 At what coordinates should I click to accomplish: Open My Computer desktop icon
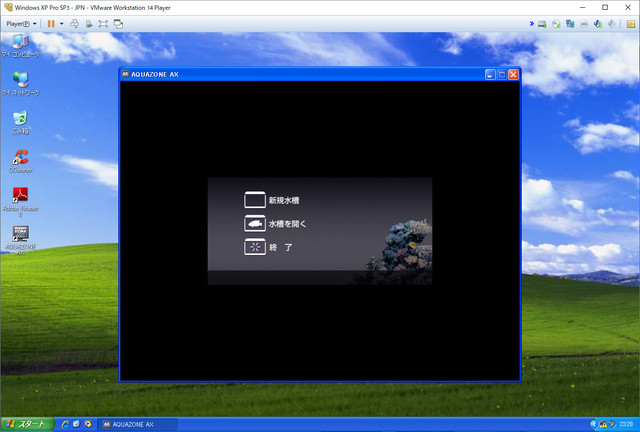20,46
